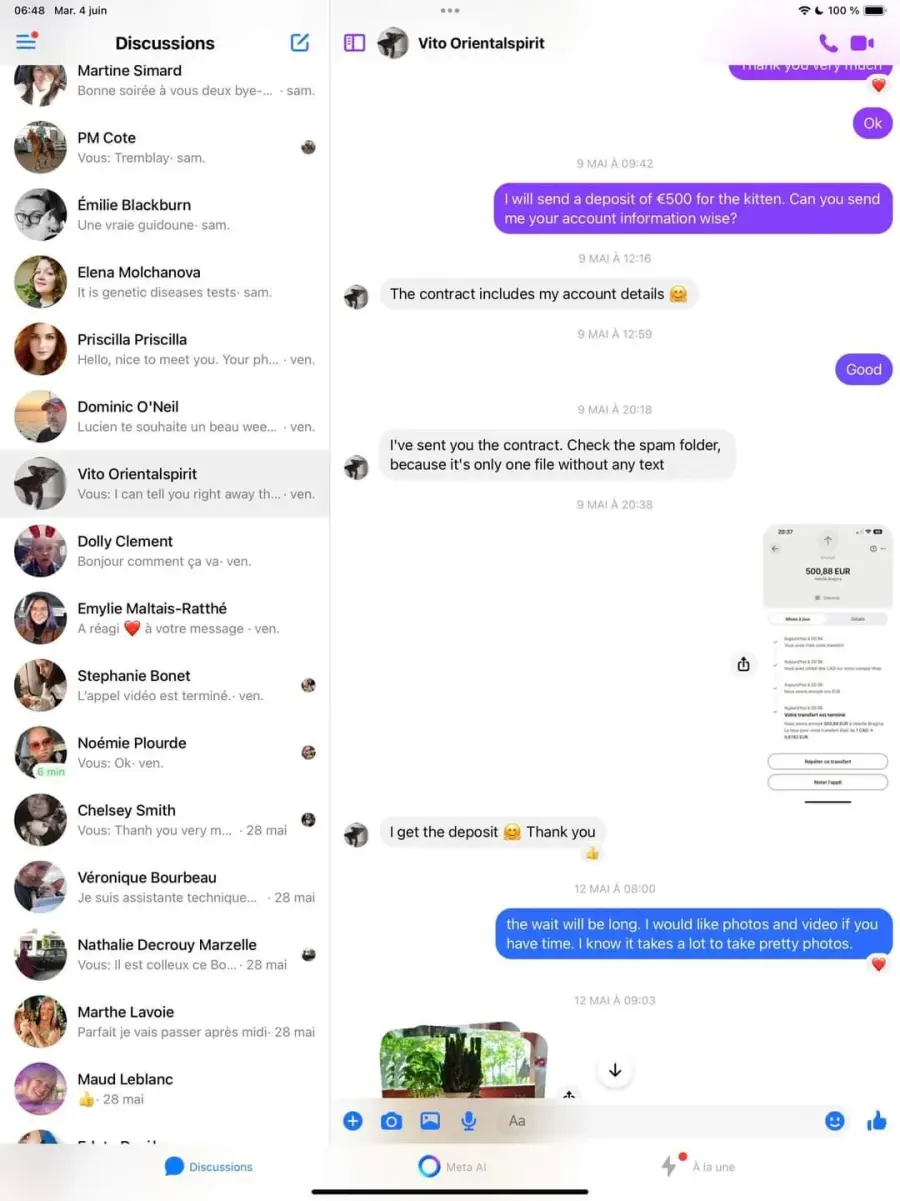The image size is (900, 1201).
Task: Start a video call with Vito
Action: pos(862,43)
